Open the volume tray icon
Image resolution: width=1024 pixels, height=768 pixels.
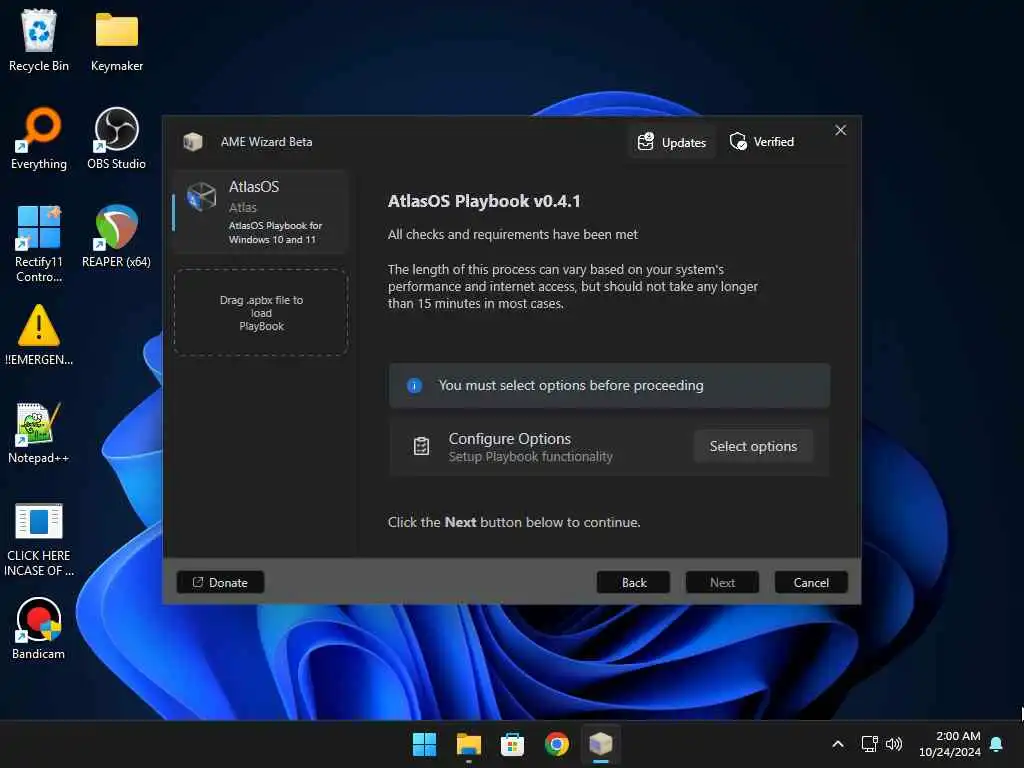[894, 744]
